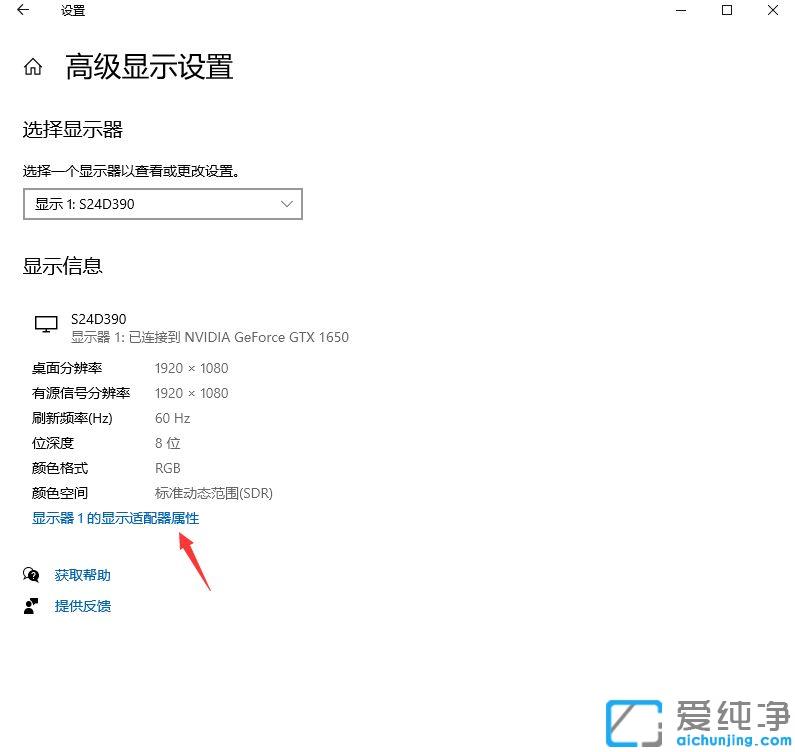The height and width of the screenshot is (752, 795).
Task: Click the 刷新频率(Hz) label
Action: 72,418
